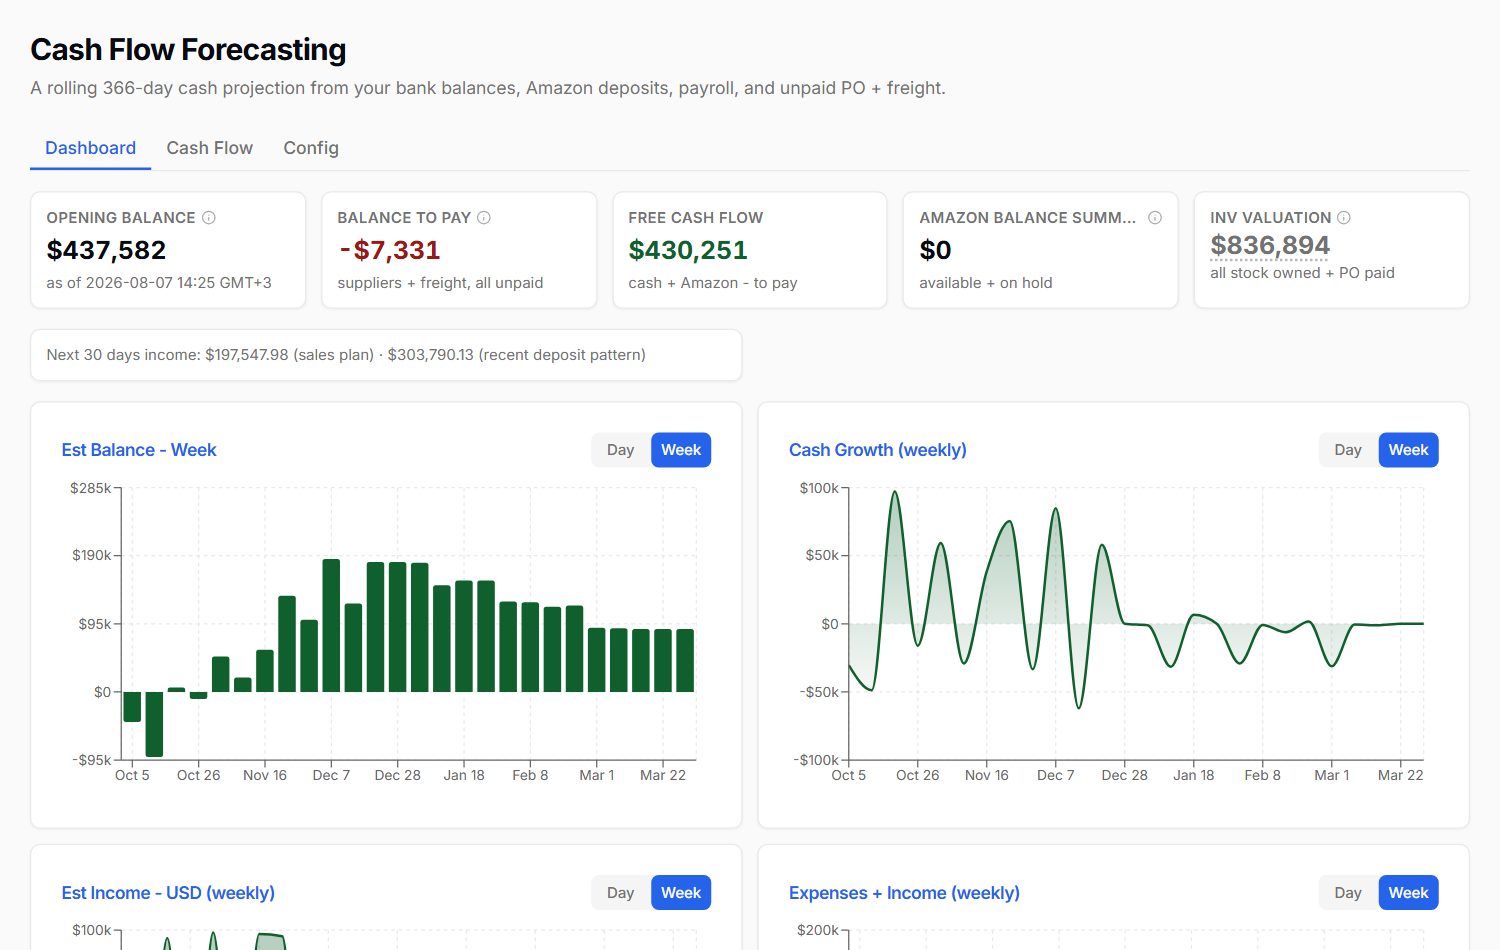Switch Cash Growth chart to Day
Viewport: 1500px width, 950px height.
click(1348, 450)
